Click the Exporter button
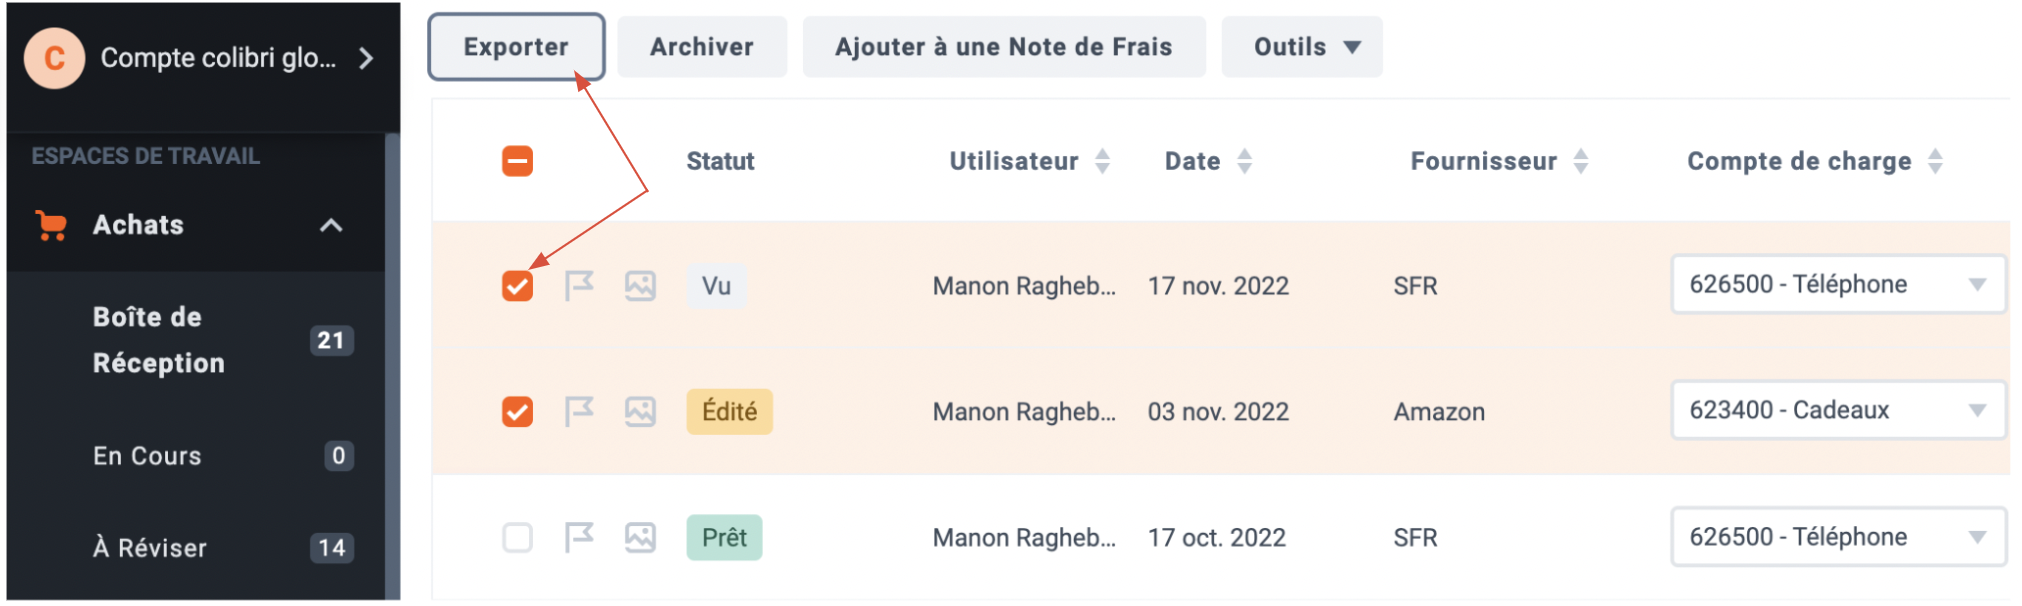The height and width of the screenshot is (606, 2022). (x=516, y=47)
